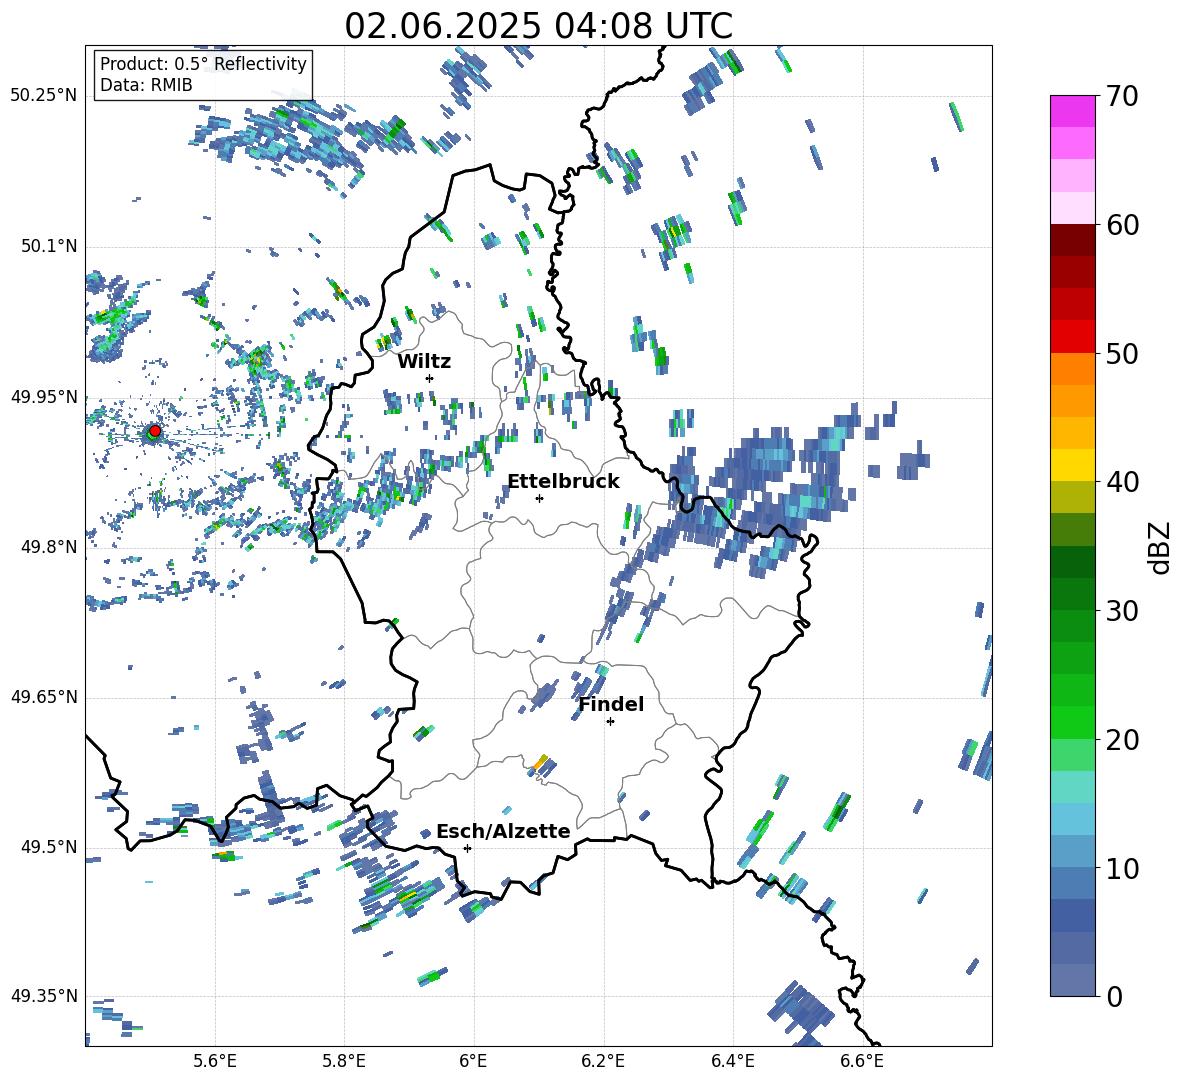The width and height of the screenshot is (1184, 1081).
Task: Click the orange colorbar band below 50
Action: pos(1072,369)
